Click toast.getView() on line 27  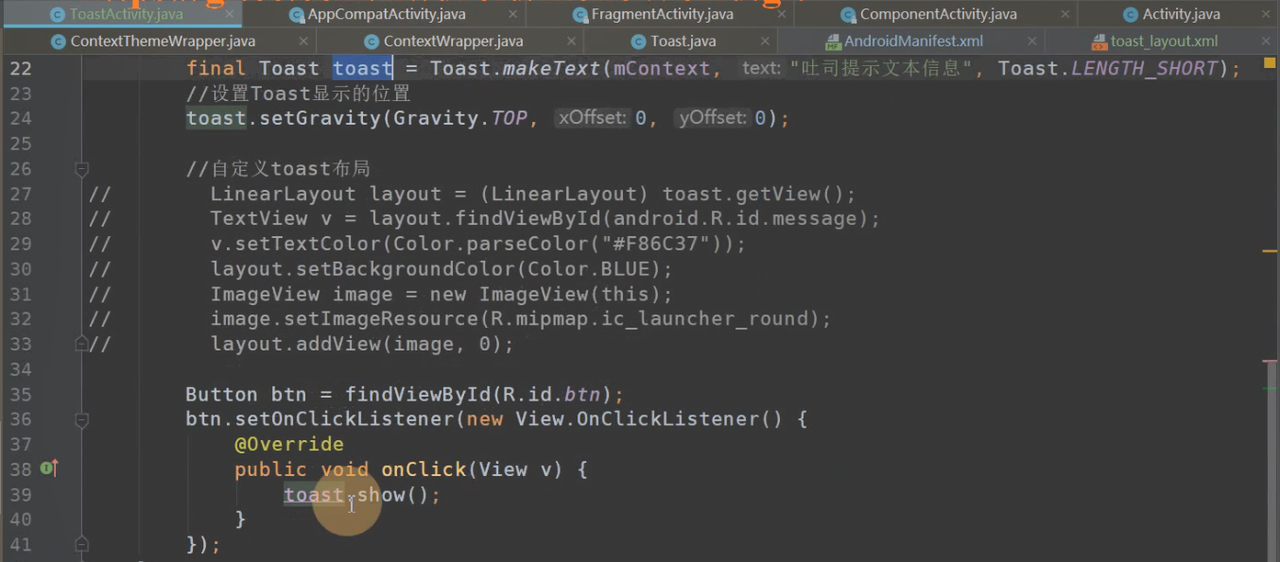754,194
